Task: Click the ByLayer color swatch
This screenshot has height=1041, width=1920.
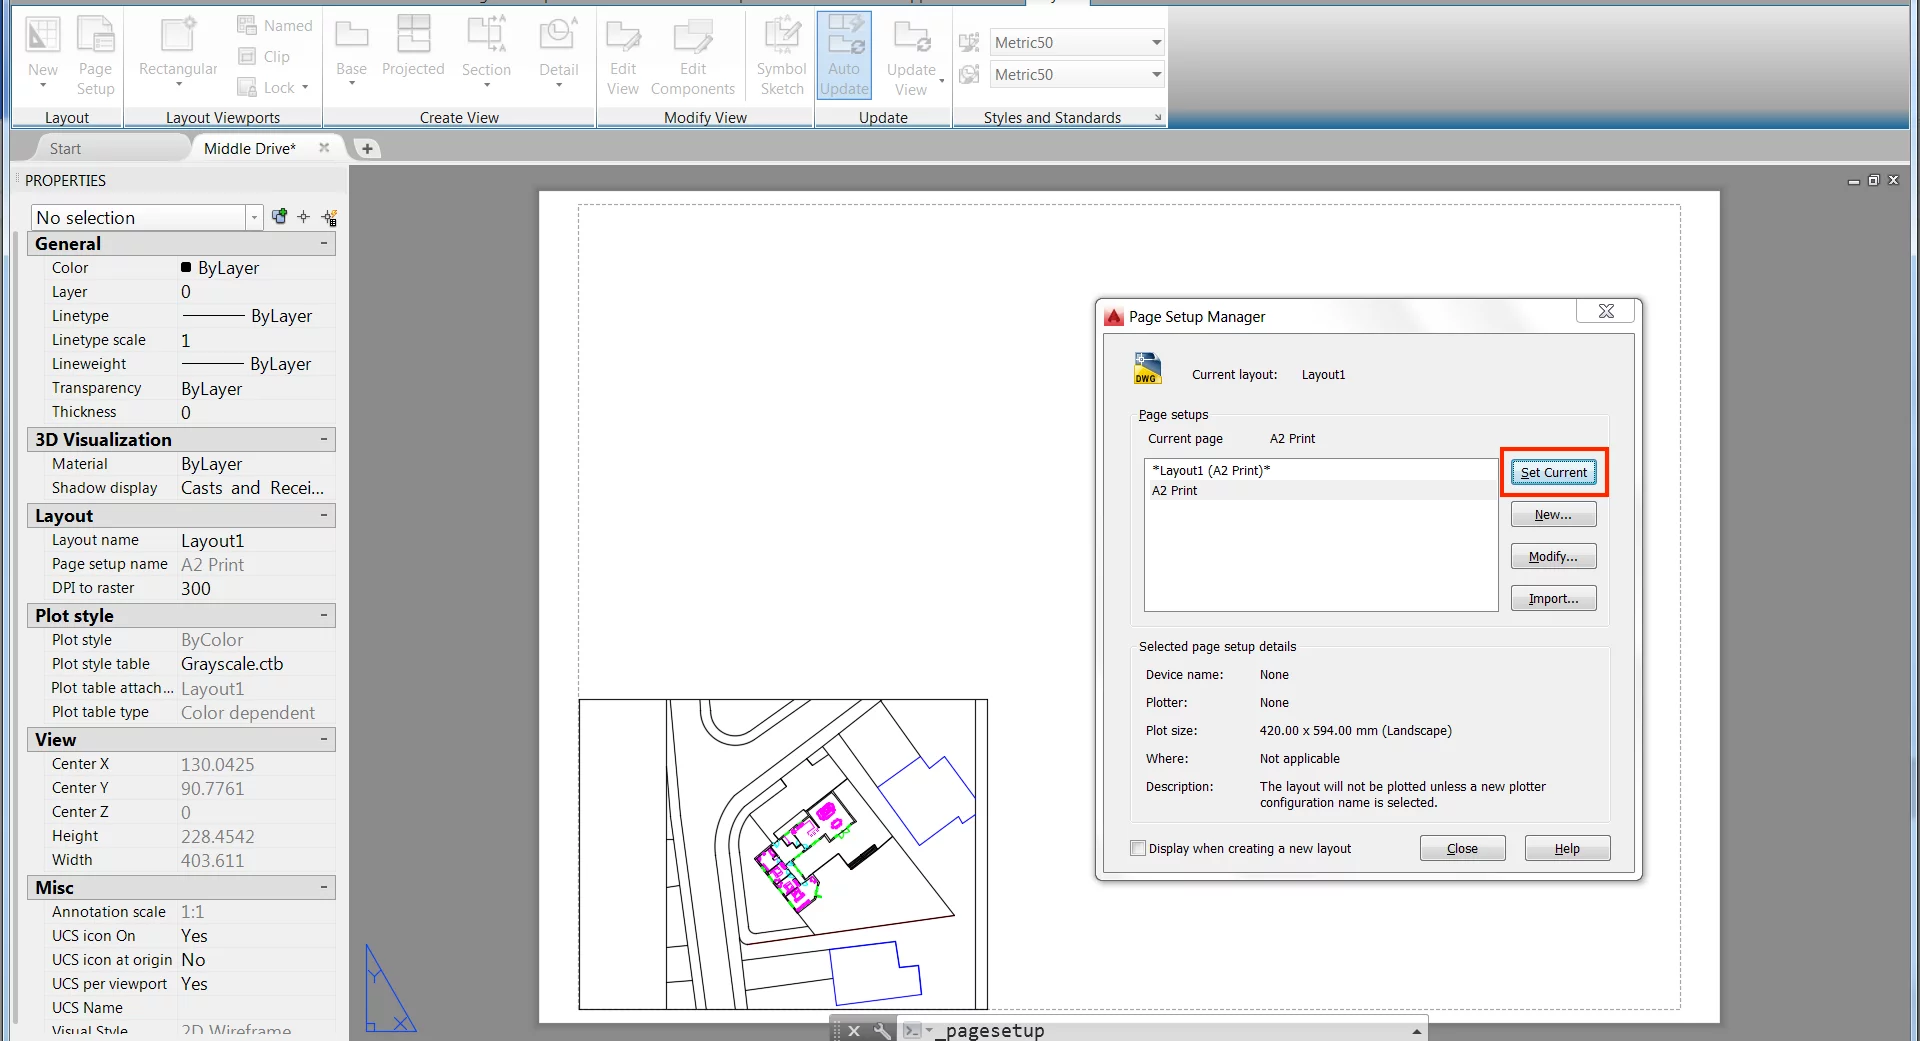Action: [186, 267]
